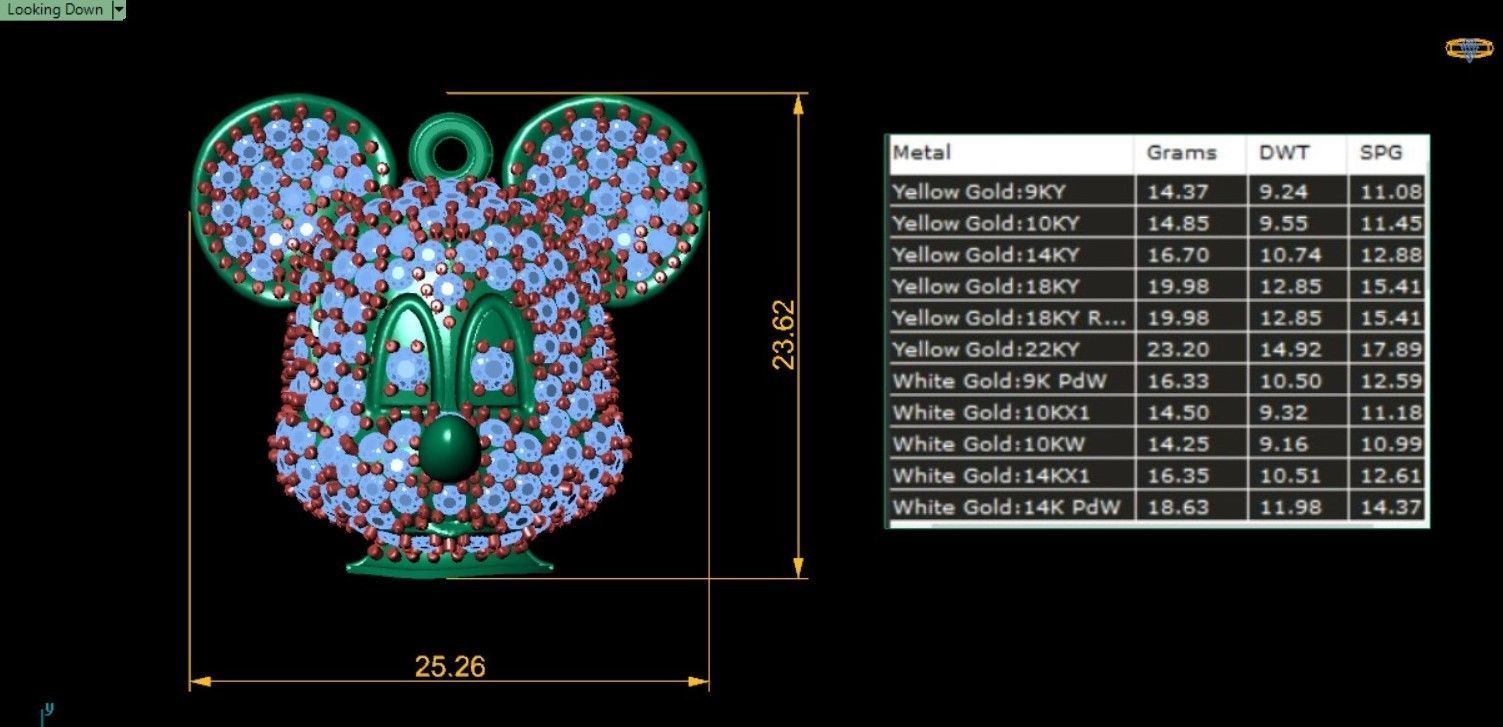Select the White Gold:14K PdW row
The height and width of the screenshot is (727, 1503).
[1157, 506]
